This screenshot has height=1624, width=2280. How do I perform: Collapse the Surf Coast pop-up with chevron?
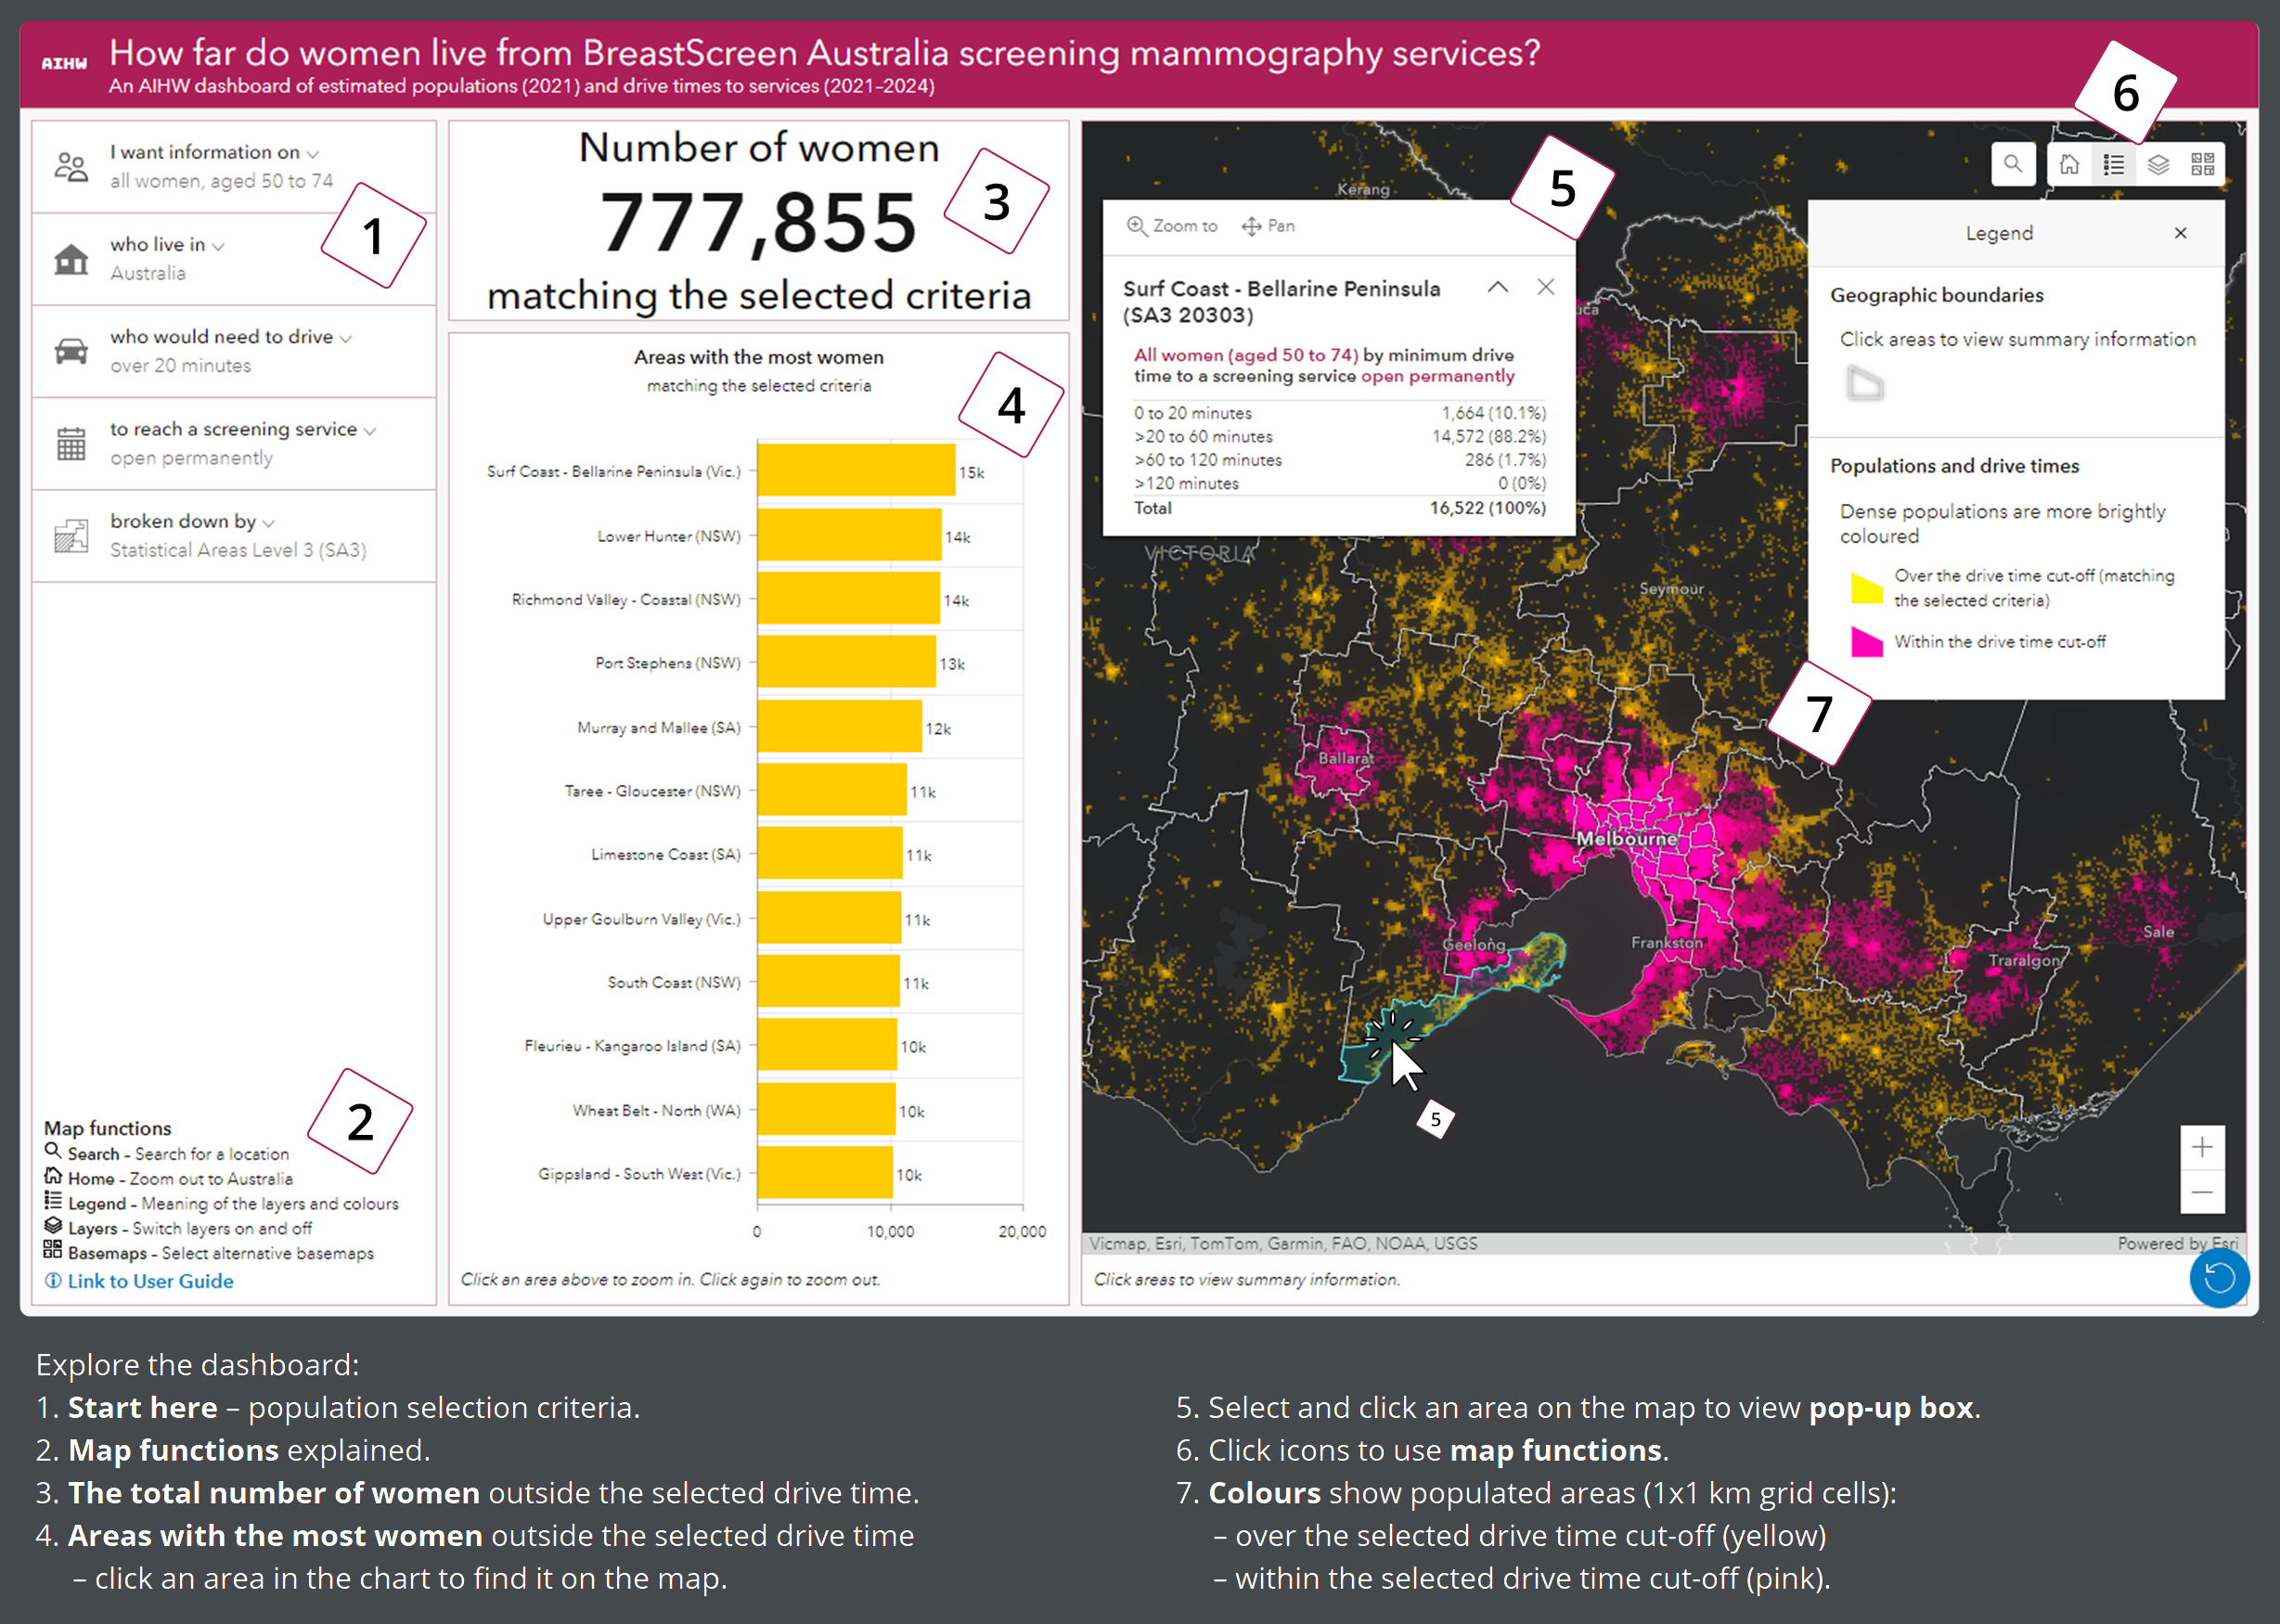point(1497,287)
